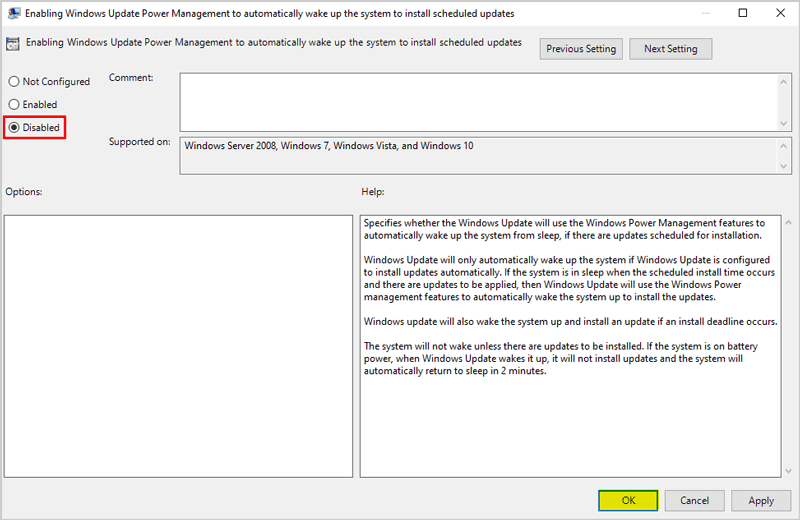Click the Apply button

[761, 501]
